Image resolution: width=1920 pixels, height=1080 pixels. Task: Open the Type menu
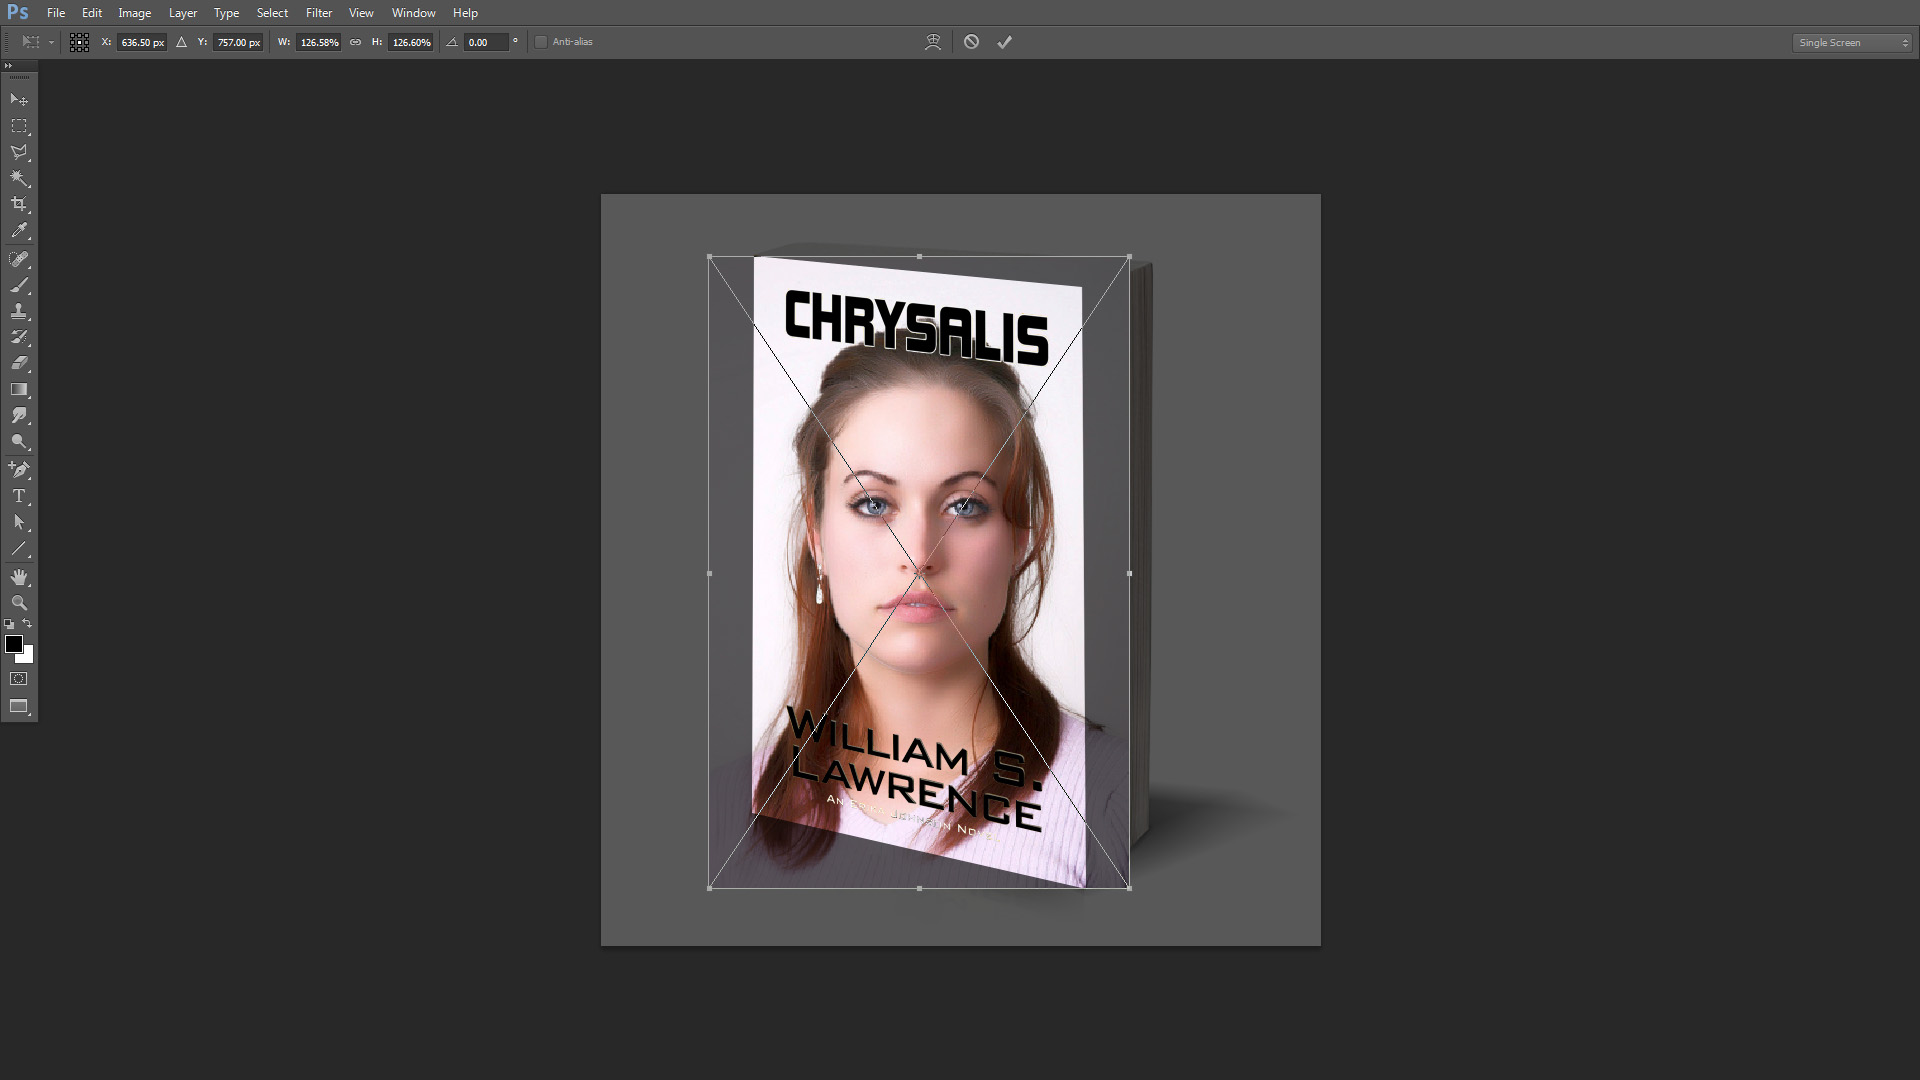(x=226, y=13)
